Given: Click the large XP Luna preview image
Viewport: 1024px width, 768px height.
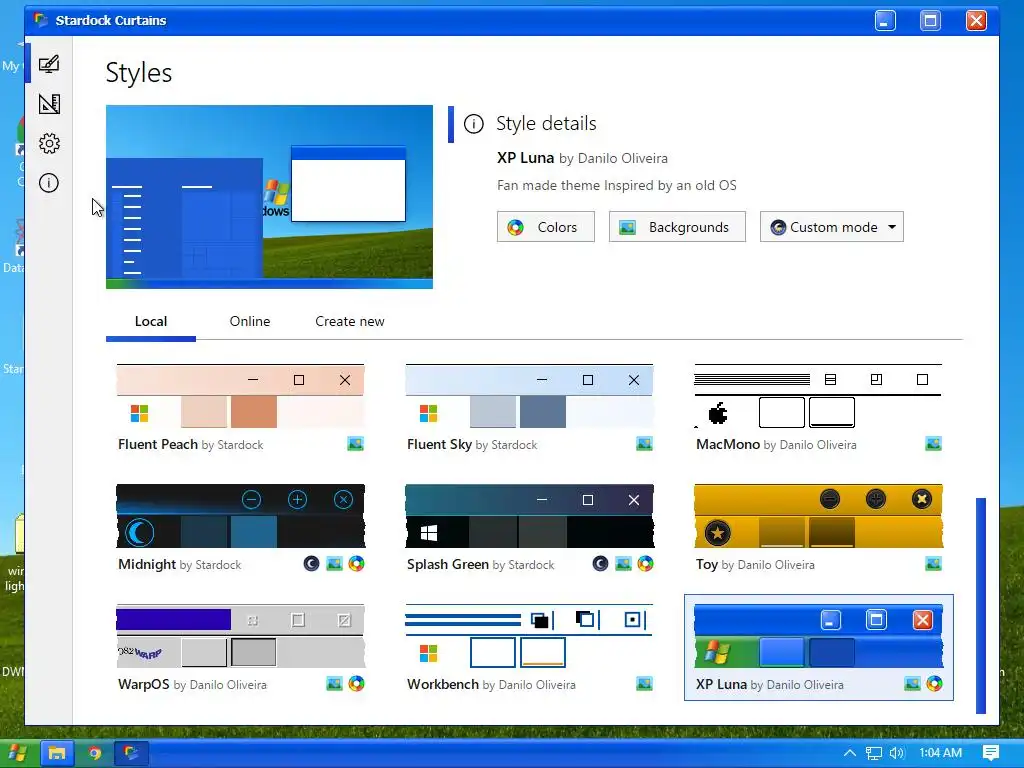Looking at the screenshot, I should pos(269,197).
